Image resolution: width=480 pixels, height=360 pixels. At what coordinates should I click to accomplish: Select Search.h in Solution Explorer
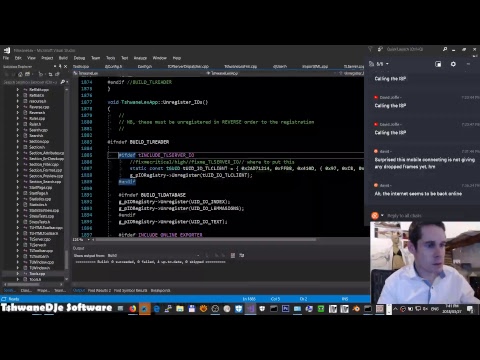click(x=36, y=136)
